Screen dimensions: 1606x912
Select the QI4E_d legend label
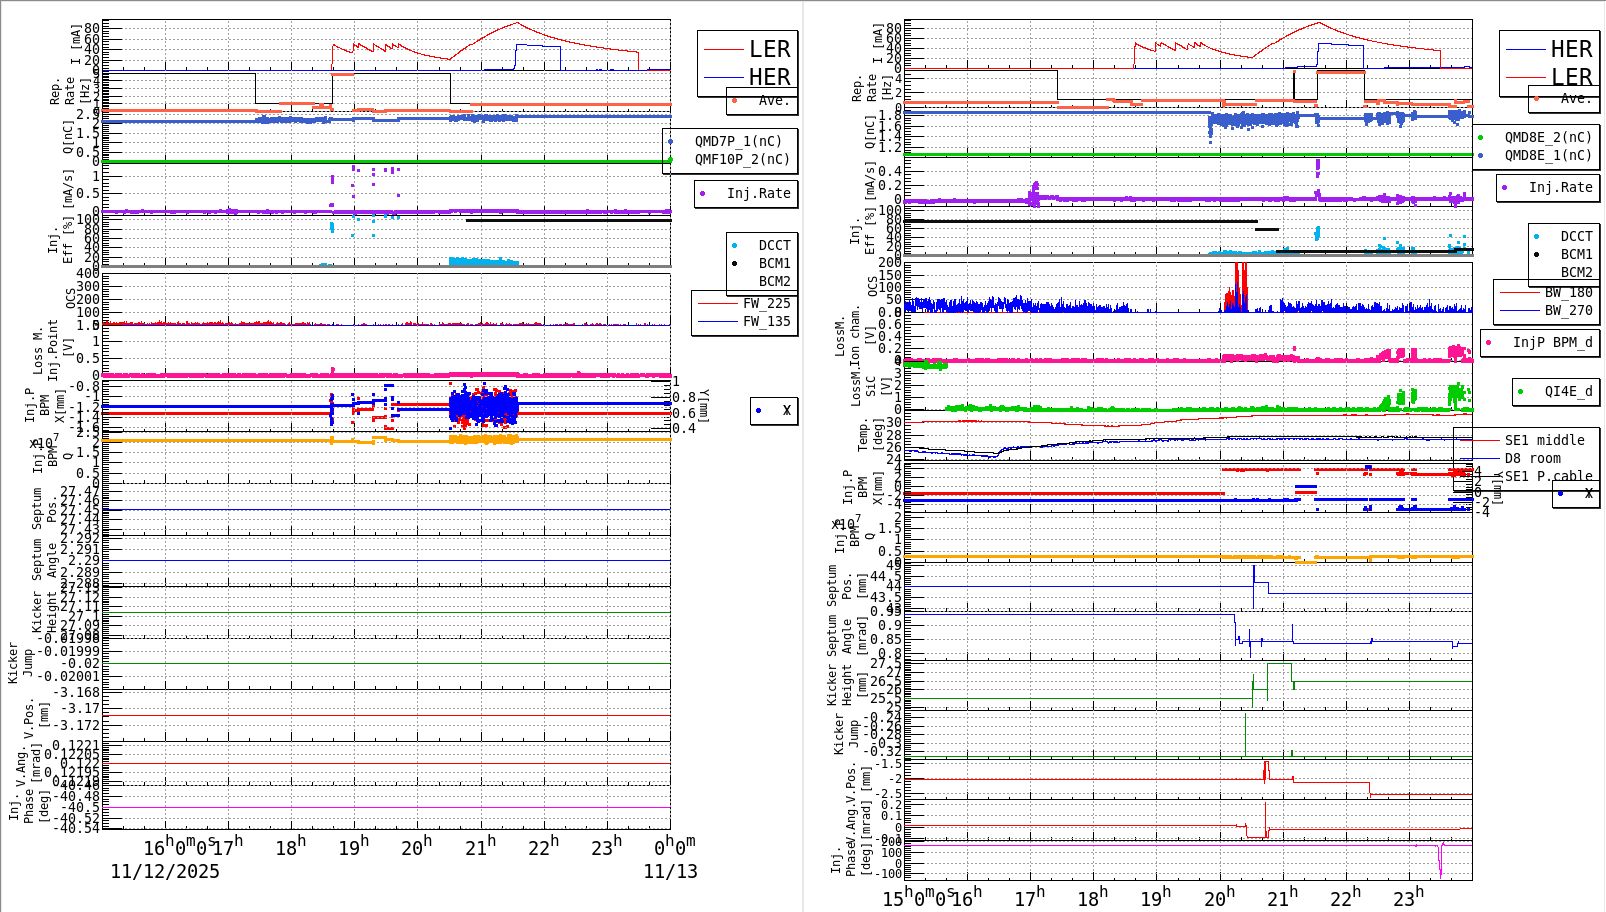click(1568, 391)
